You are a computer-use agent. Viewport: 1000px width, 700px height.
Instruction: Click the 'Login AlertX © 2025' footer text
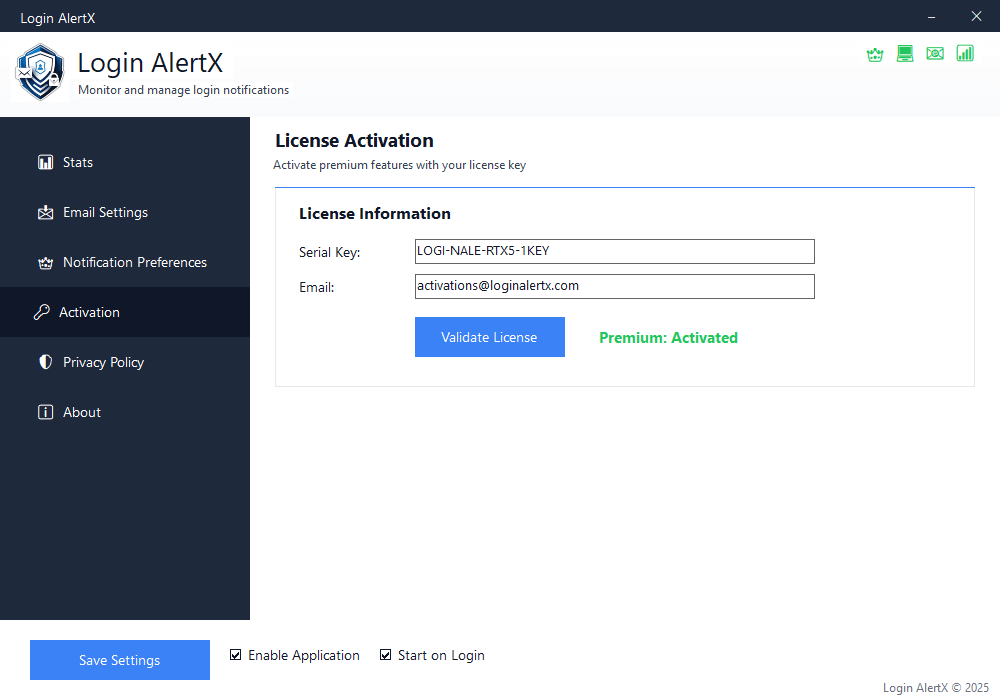tap(936, 687)
